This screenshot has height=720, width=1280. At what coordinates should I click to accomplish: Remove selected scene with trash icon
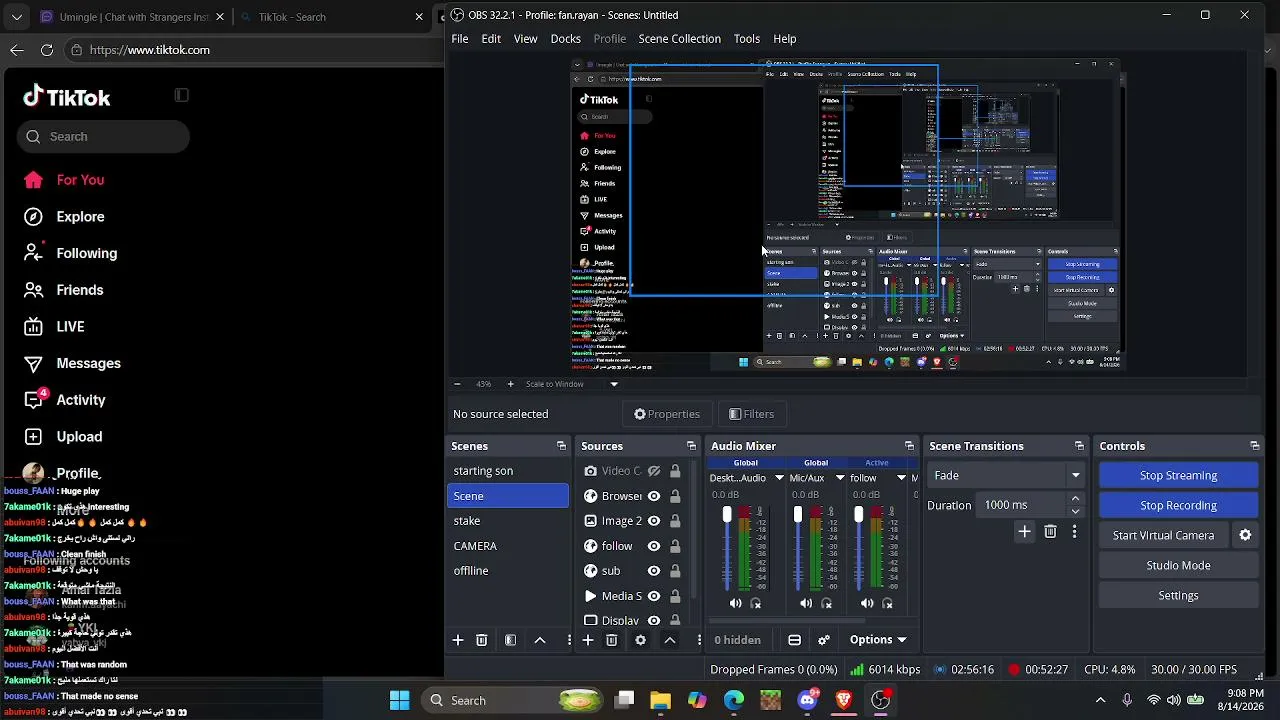(482, 640)
